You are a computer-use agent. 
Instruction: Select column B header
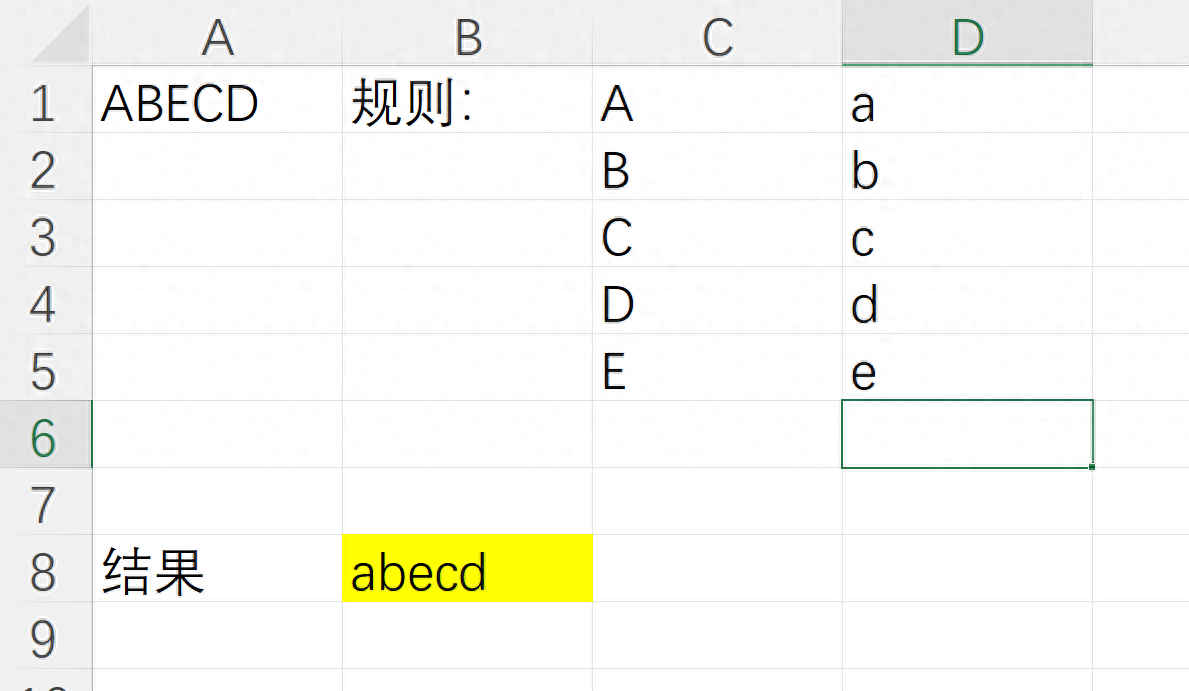[467, 35]
